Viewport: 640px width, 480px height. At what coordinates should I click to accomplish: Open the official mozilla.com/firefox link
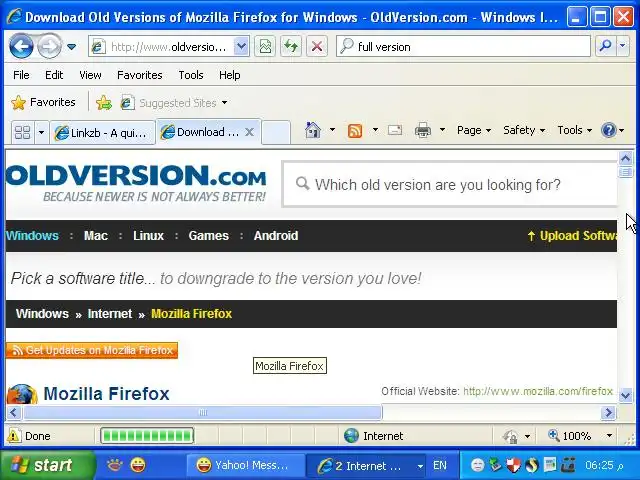[x=538, y=391]
